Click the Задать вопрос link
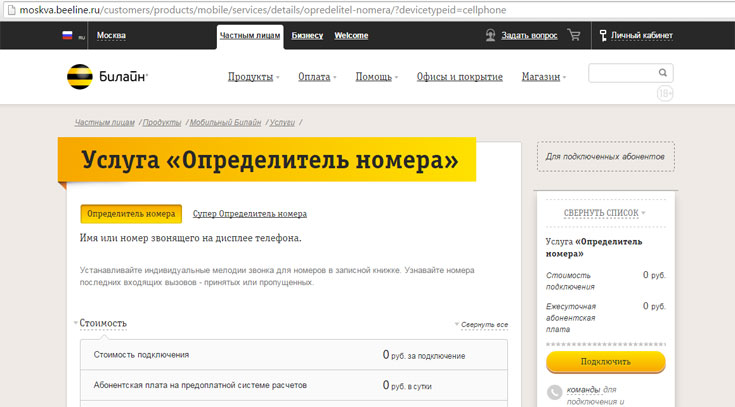735x407 pixels. click(529, 36)
